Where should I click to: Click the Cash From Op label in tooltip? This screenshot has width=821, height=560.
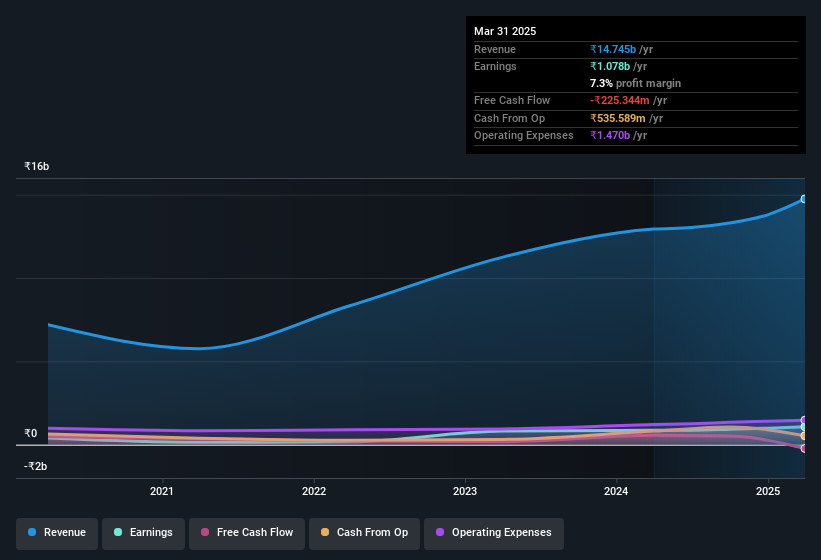[x=509, y=118]
